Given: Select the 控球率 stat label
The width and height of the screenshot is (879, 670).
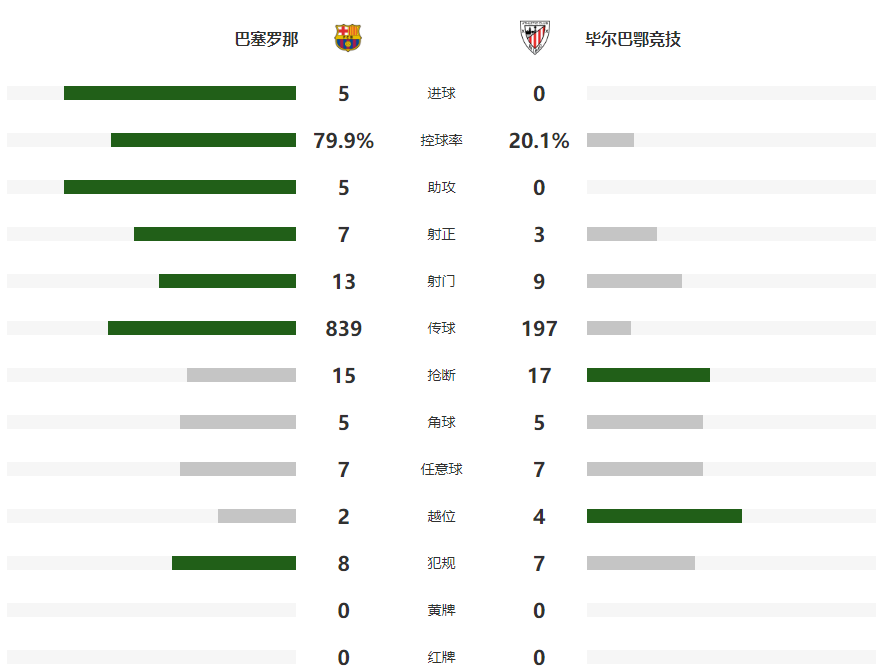Looking at the screenshot, I should pos(441,140).
